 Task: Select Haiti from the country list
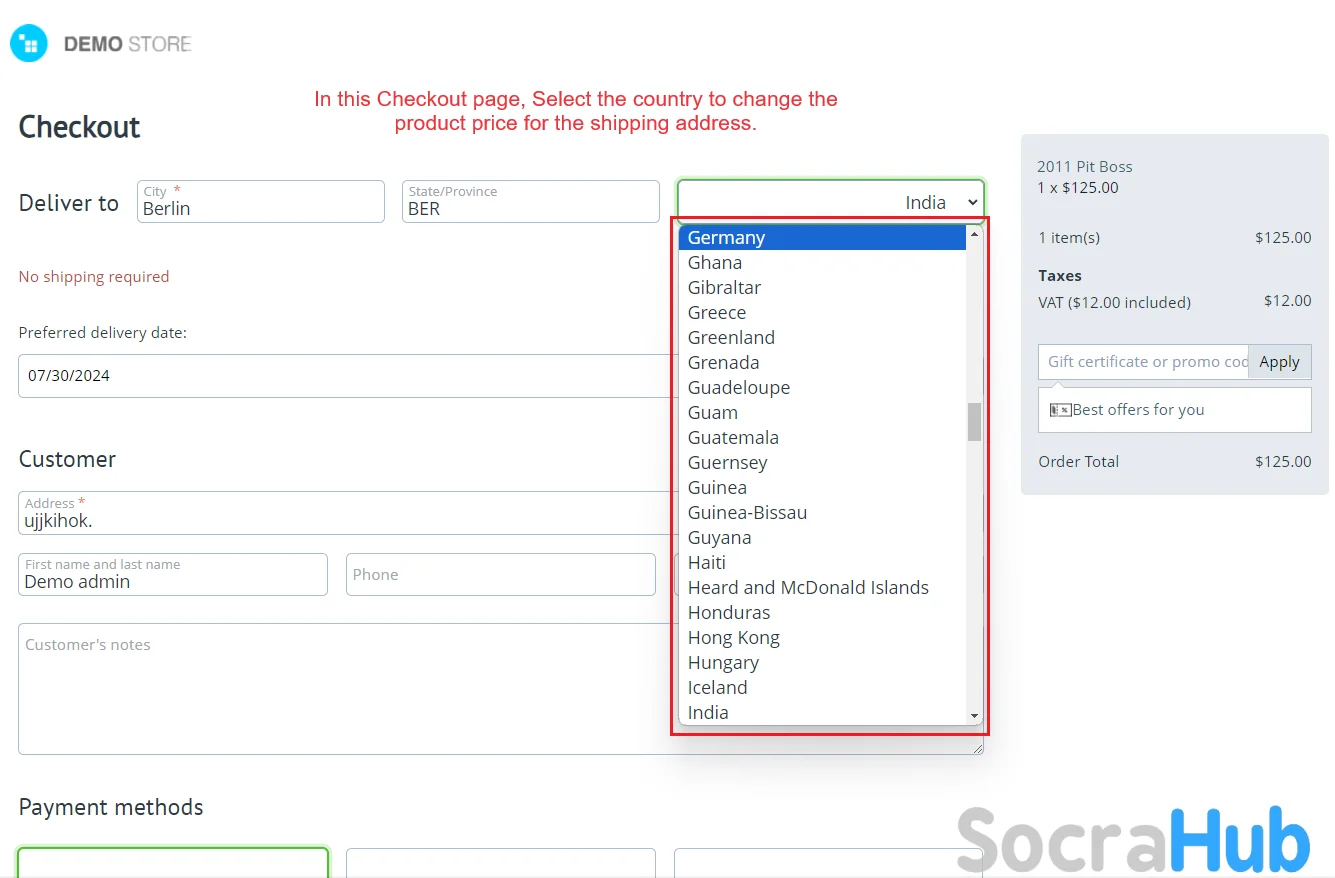pos(822,562)
